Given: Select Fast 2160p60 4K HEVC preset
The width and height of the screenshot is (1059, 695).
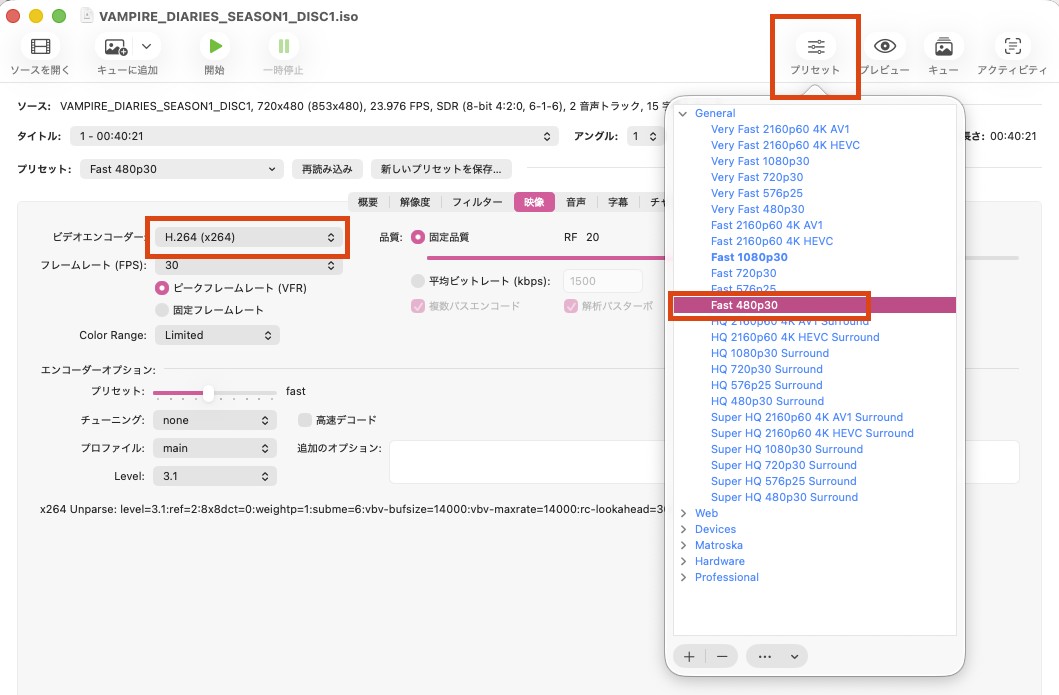Looking at the screenshot, I should click(772, 241).
